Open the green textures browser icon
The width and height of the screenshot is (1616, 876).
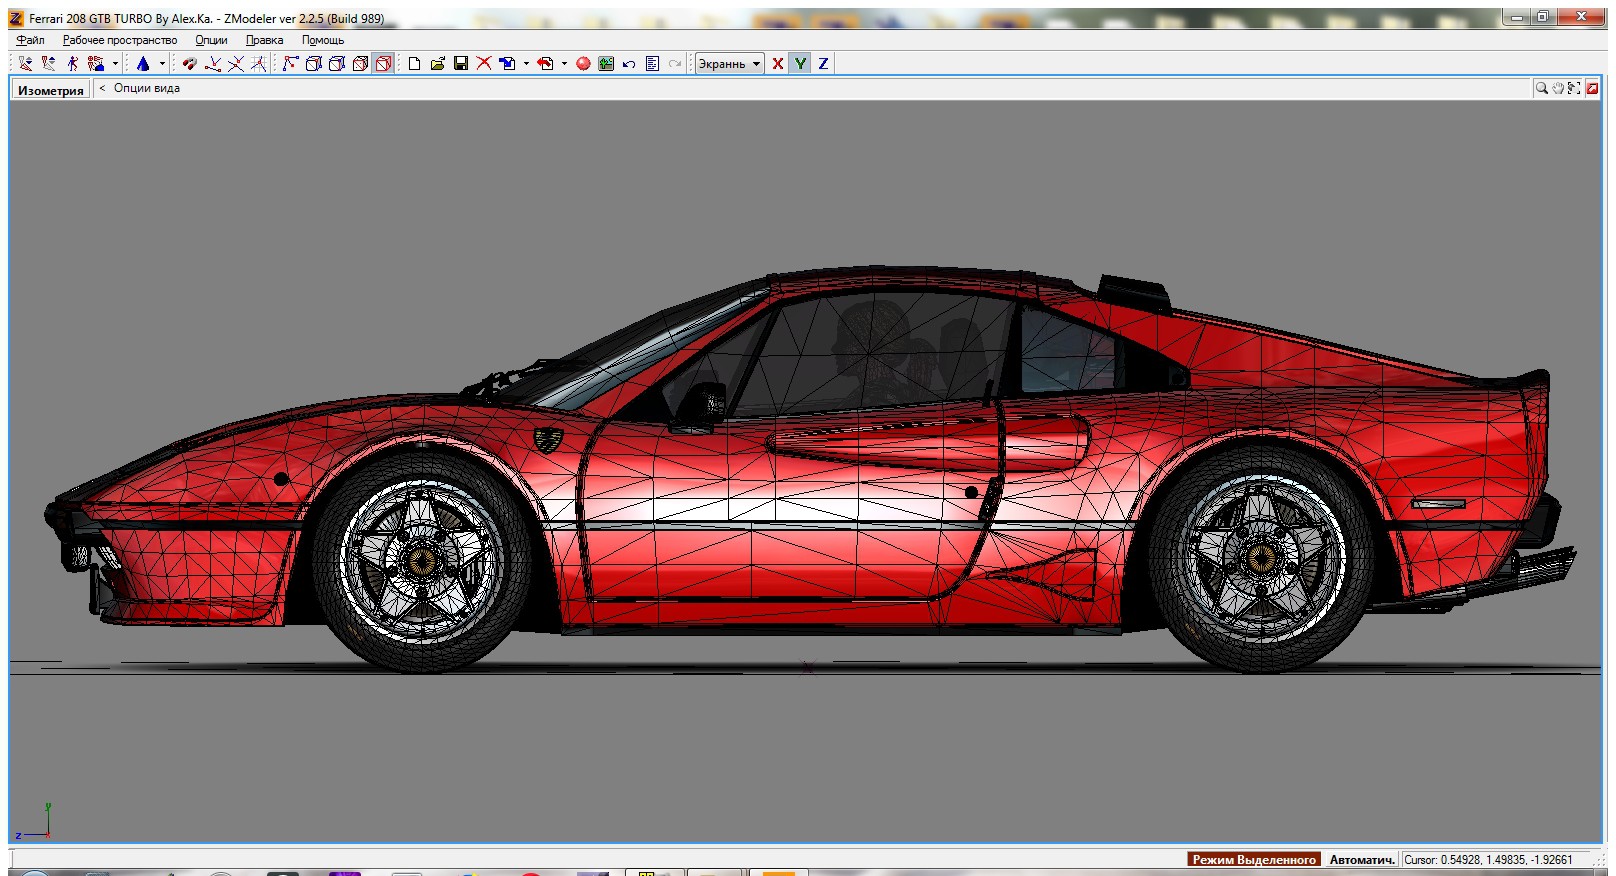[606, 64]
